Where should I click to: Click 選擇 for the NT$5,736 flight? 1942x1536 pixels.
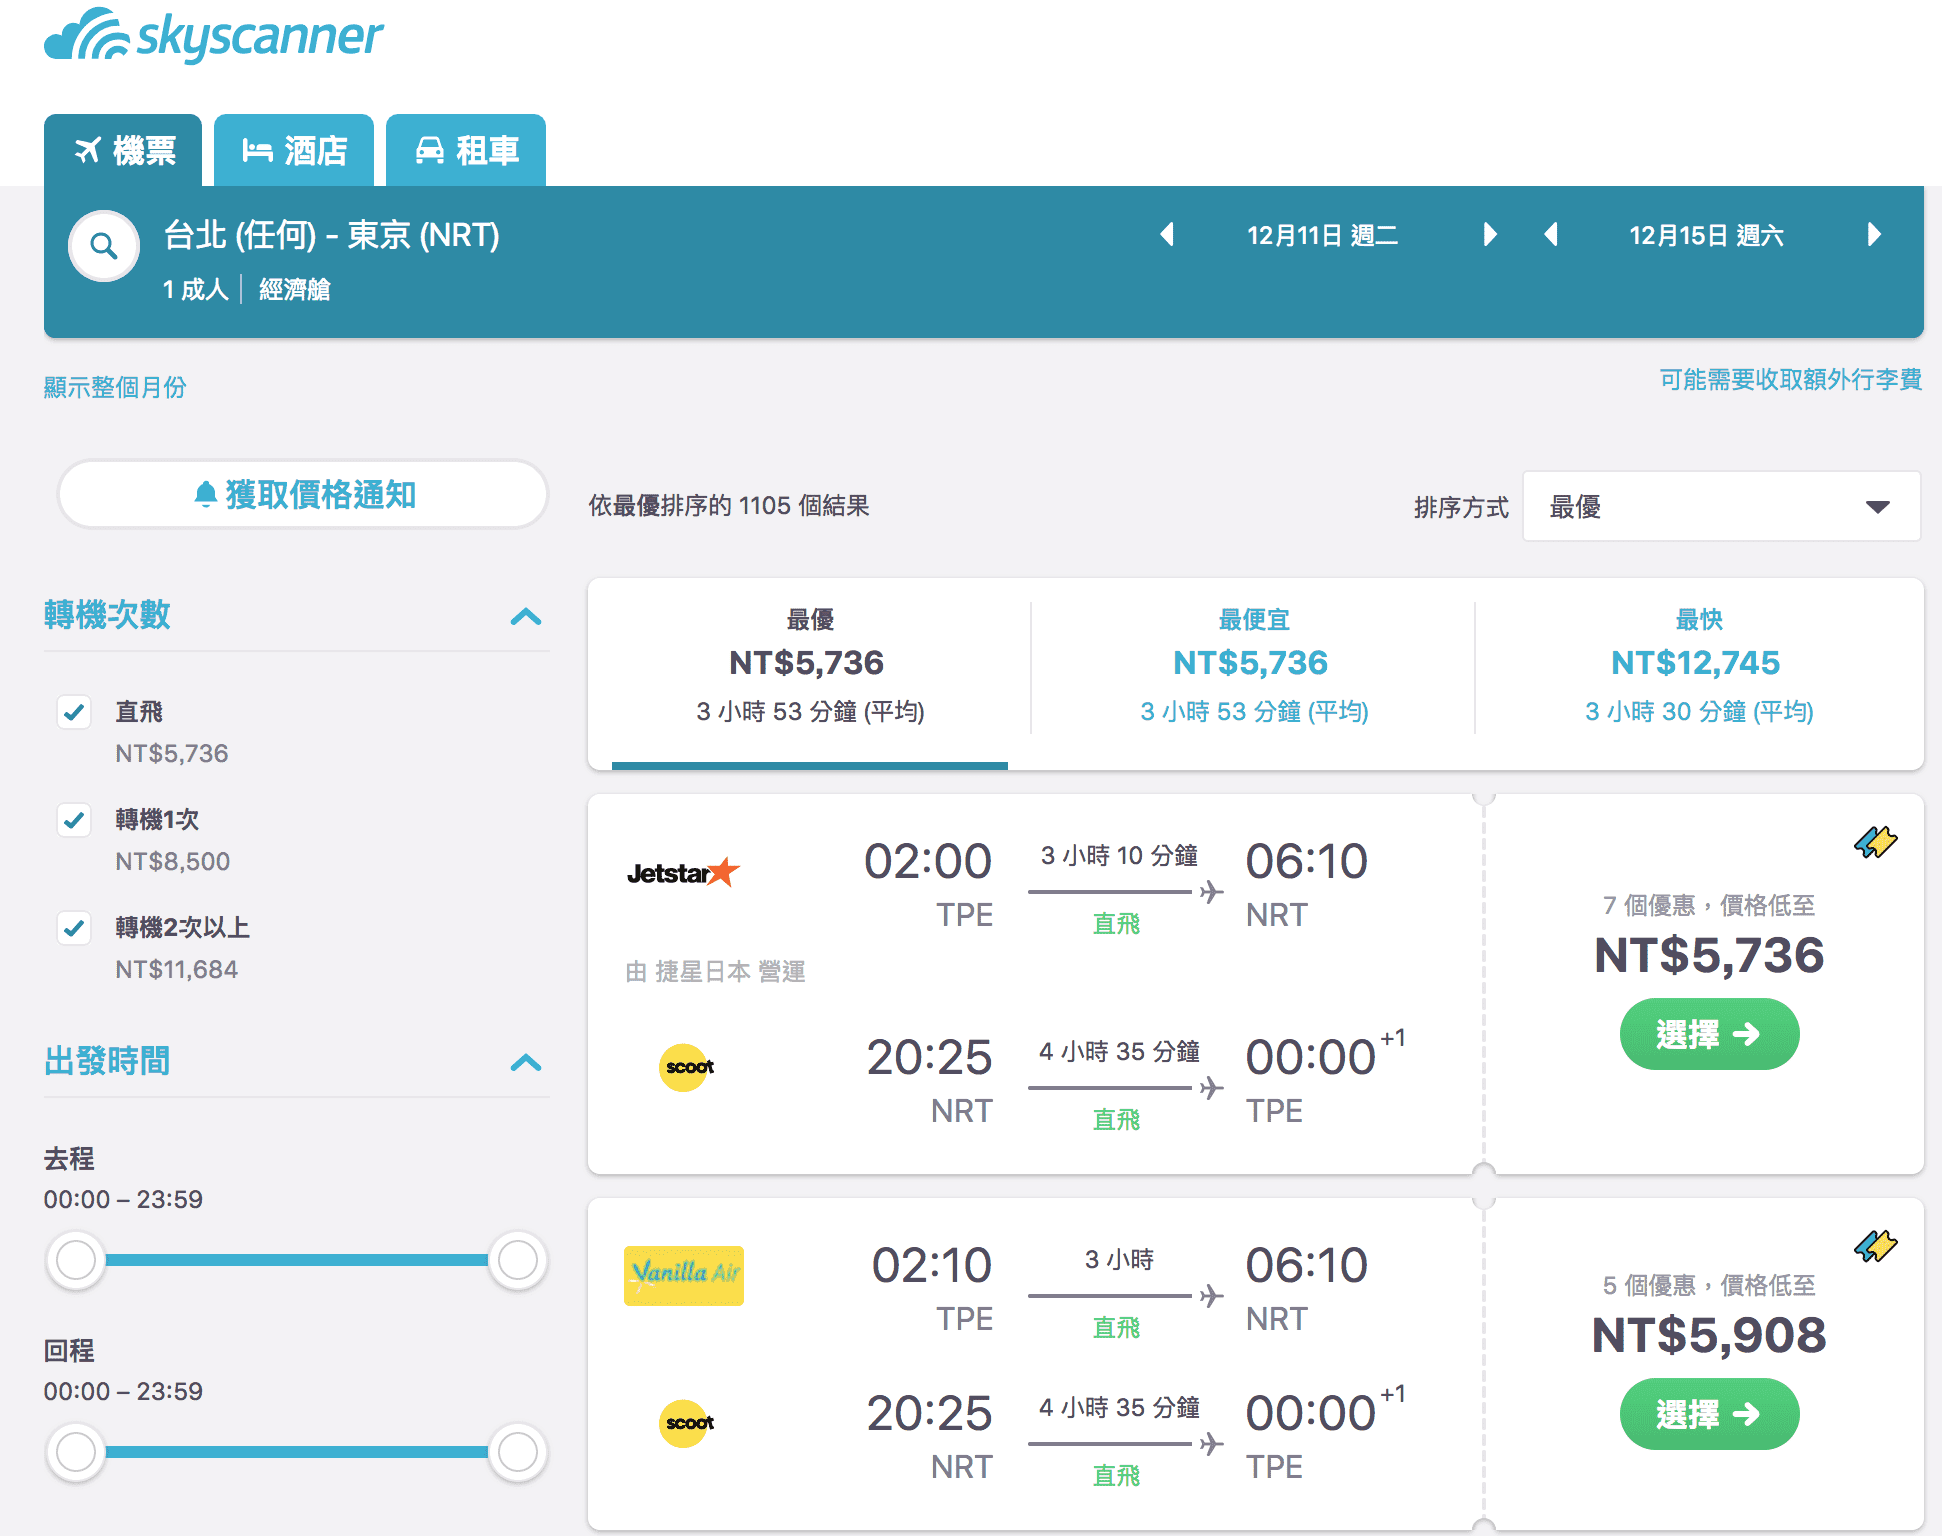pyautogui.click(x=1709, y=1034)
